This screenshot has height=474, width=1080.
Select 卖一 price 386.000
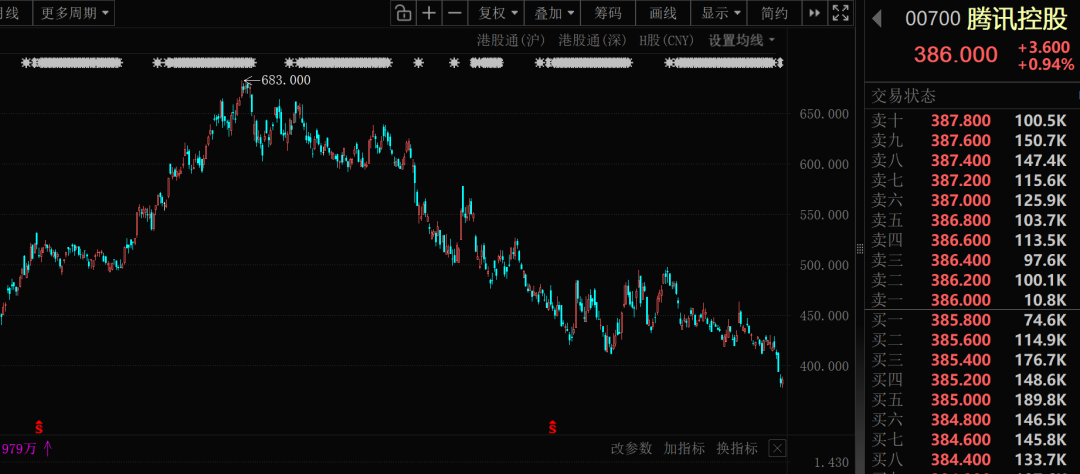961,300
